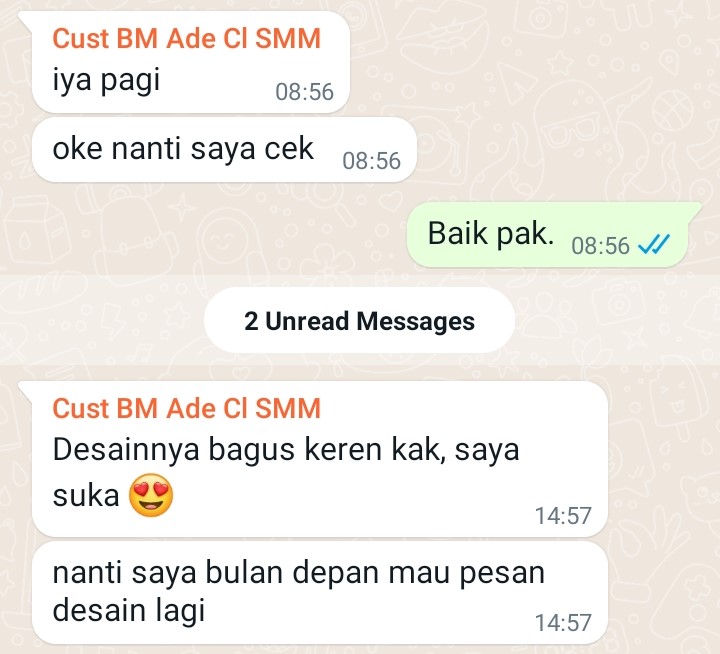Tap the "2 Unread Messages" label

coord(360,321)
